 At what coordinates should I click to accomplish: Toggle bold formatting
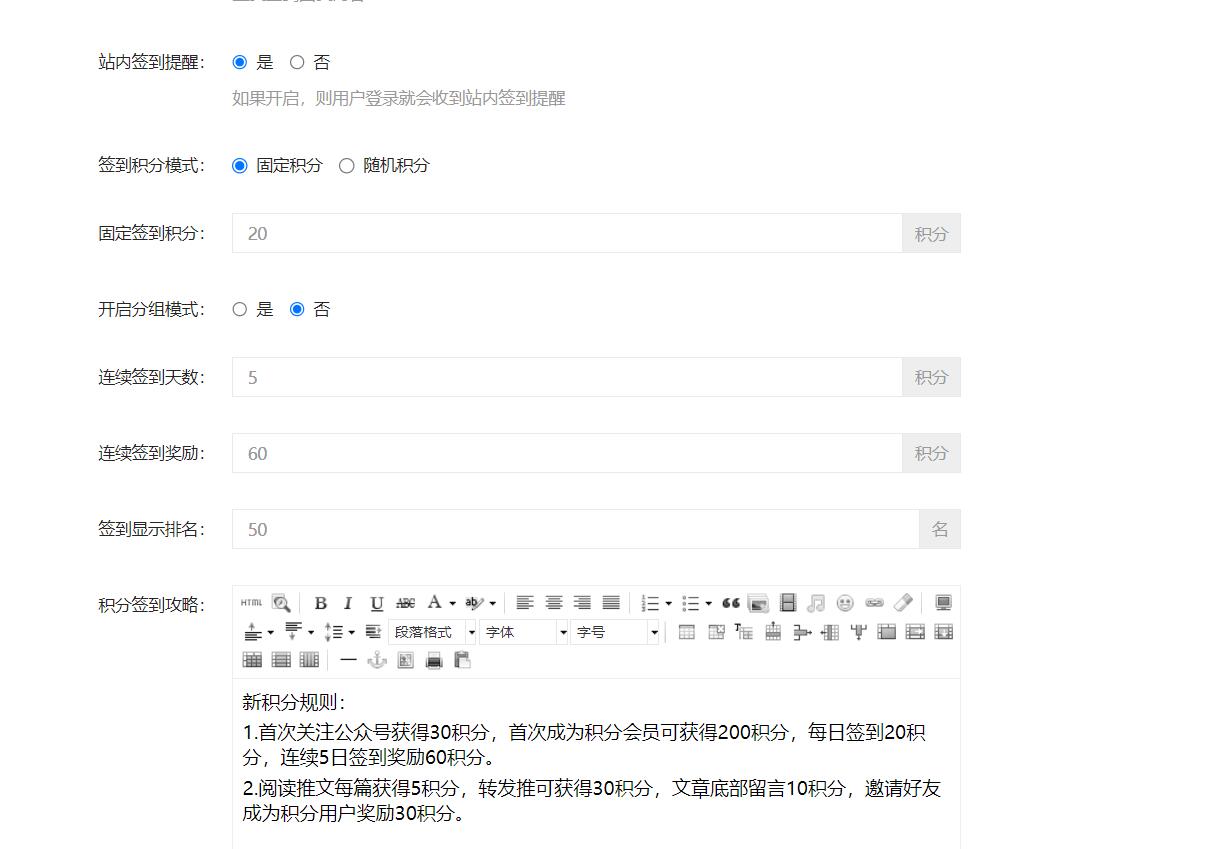(x=320, y=603)
